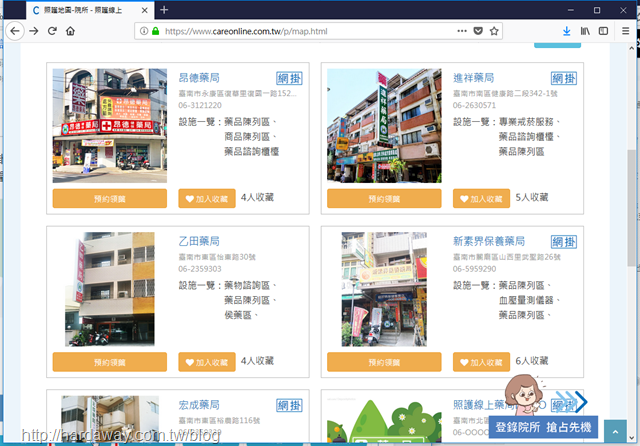
Task: Open the 進祥藥局 title link
Action: point(473,78)
